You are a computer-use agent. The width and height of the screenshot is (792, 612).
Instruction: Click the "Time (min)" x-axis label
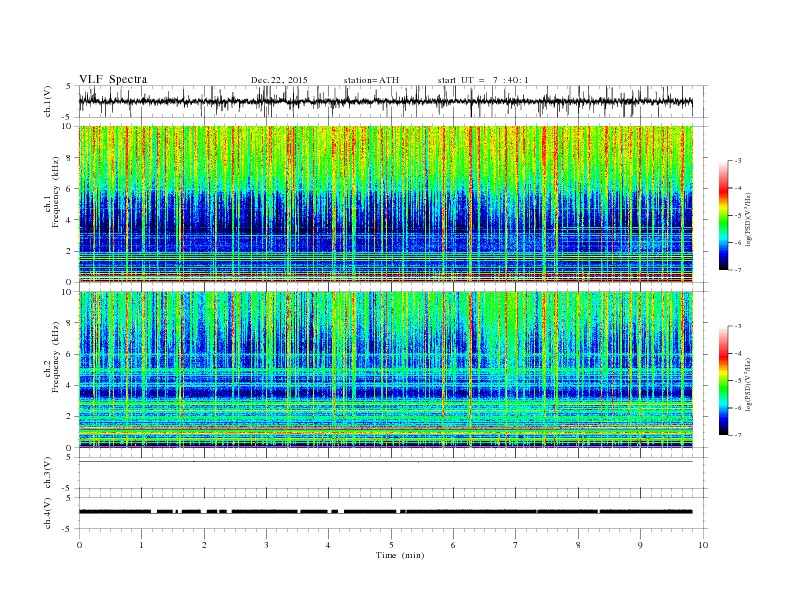click(x=400, y=555)
